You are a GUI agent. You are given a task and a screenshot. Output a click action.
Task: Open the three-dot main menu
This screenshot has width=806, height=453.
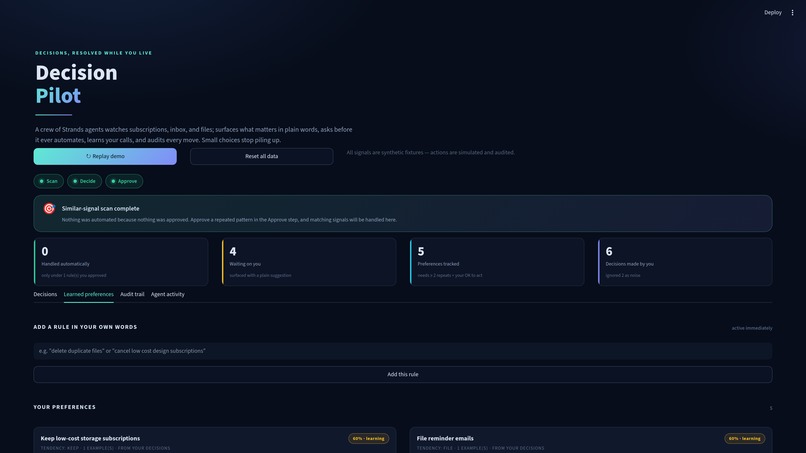tap(792, 12)
